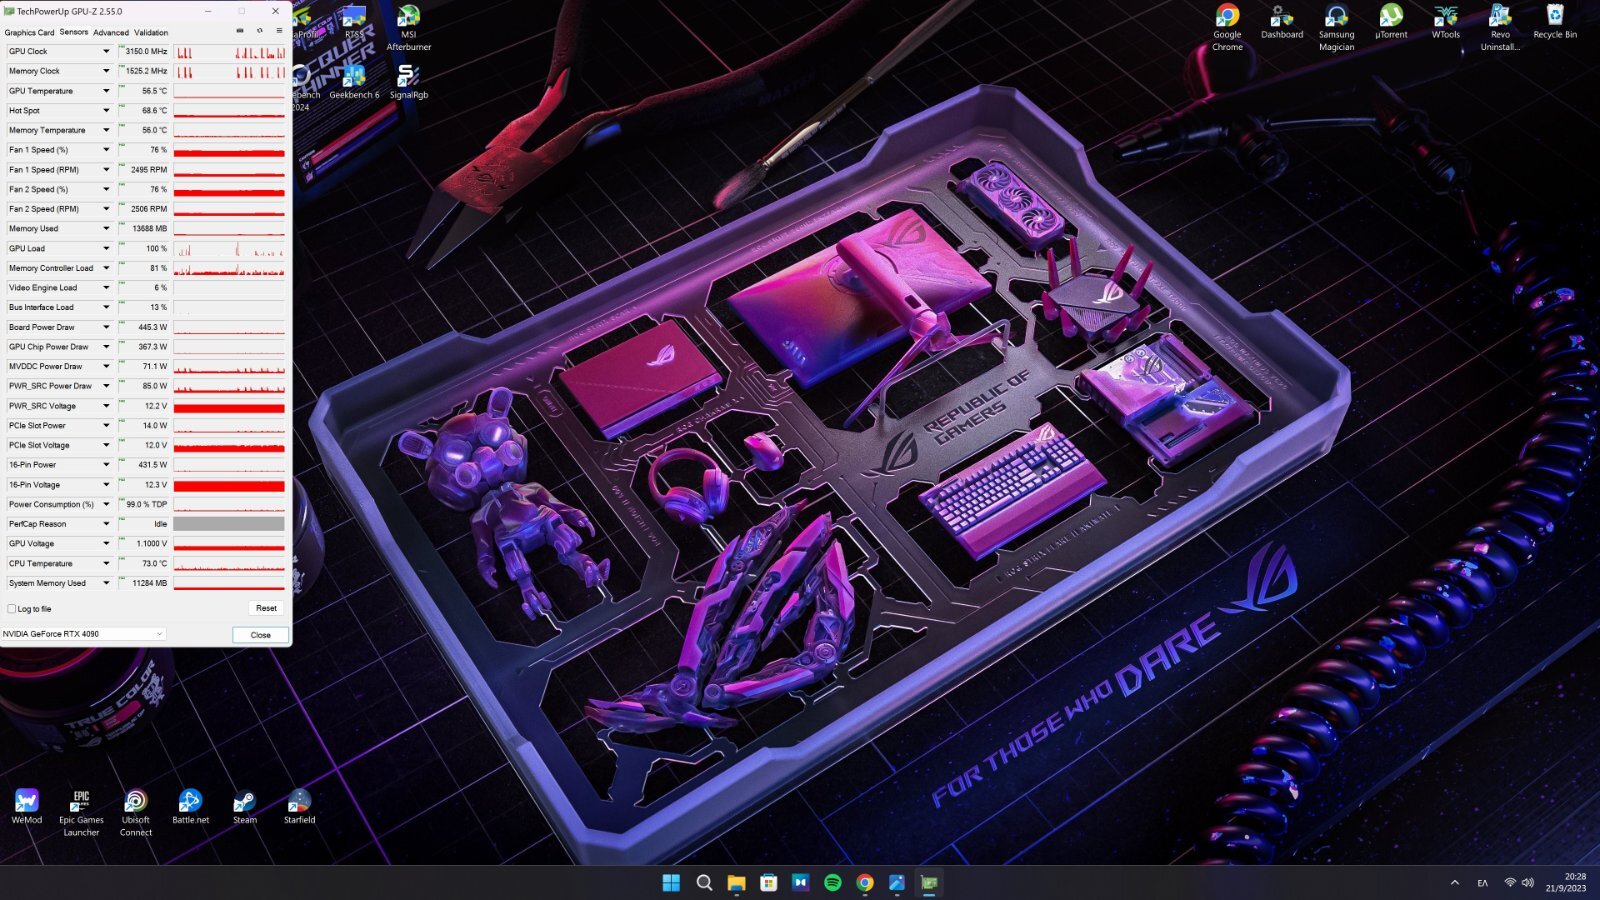Screen dimensions: 1600x900
Task: Open the Windows Start menu
Action: pos(671,882)
